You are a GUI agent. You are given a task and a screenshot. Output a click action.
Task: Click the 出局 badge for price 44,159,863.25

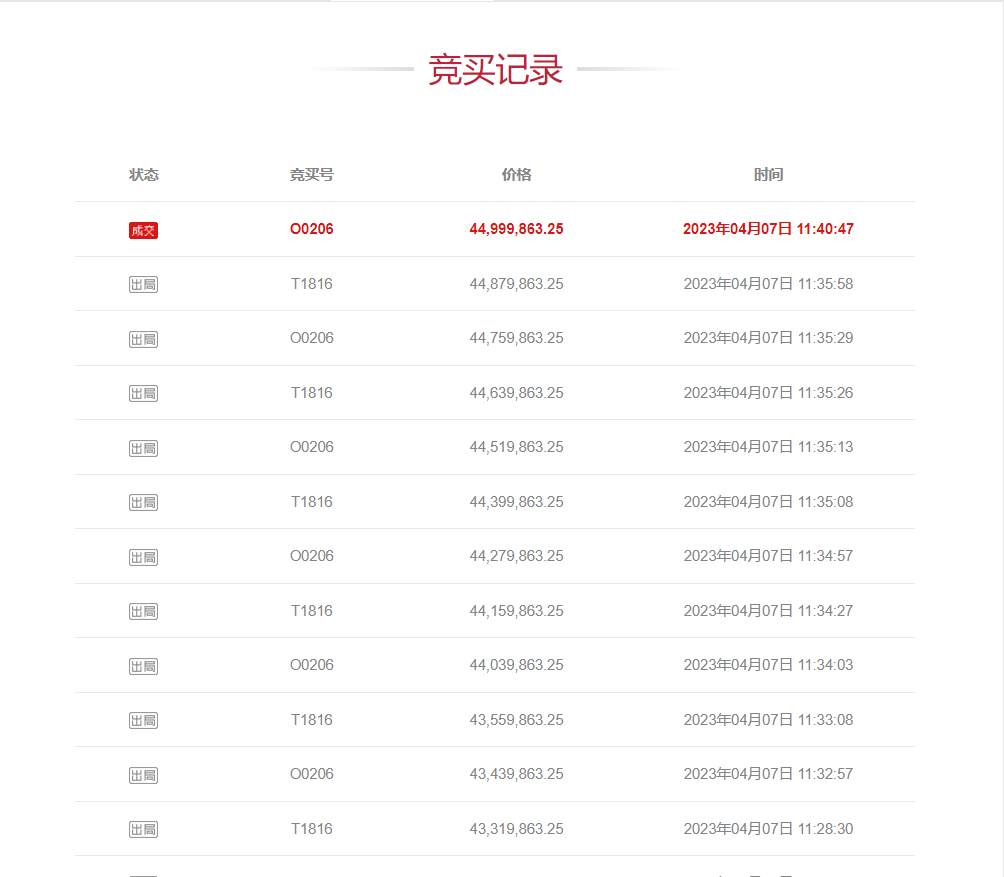point(143,611)
